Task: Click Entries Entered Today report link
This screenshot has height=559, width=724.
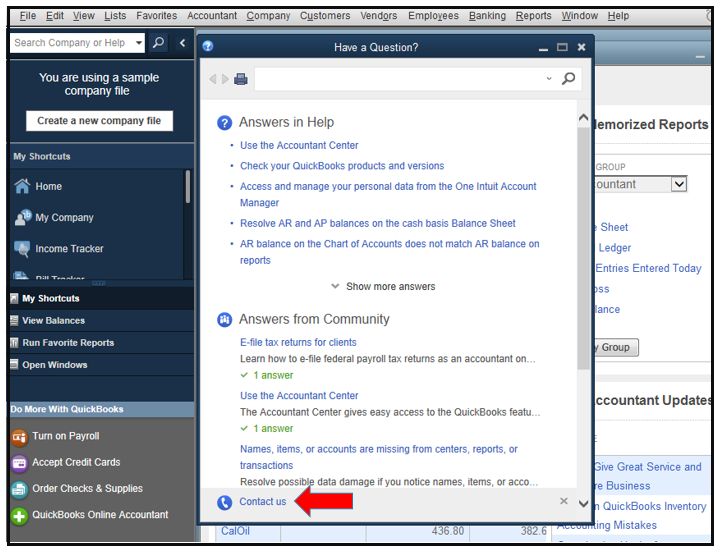Action: click(x=648, y=268)
